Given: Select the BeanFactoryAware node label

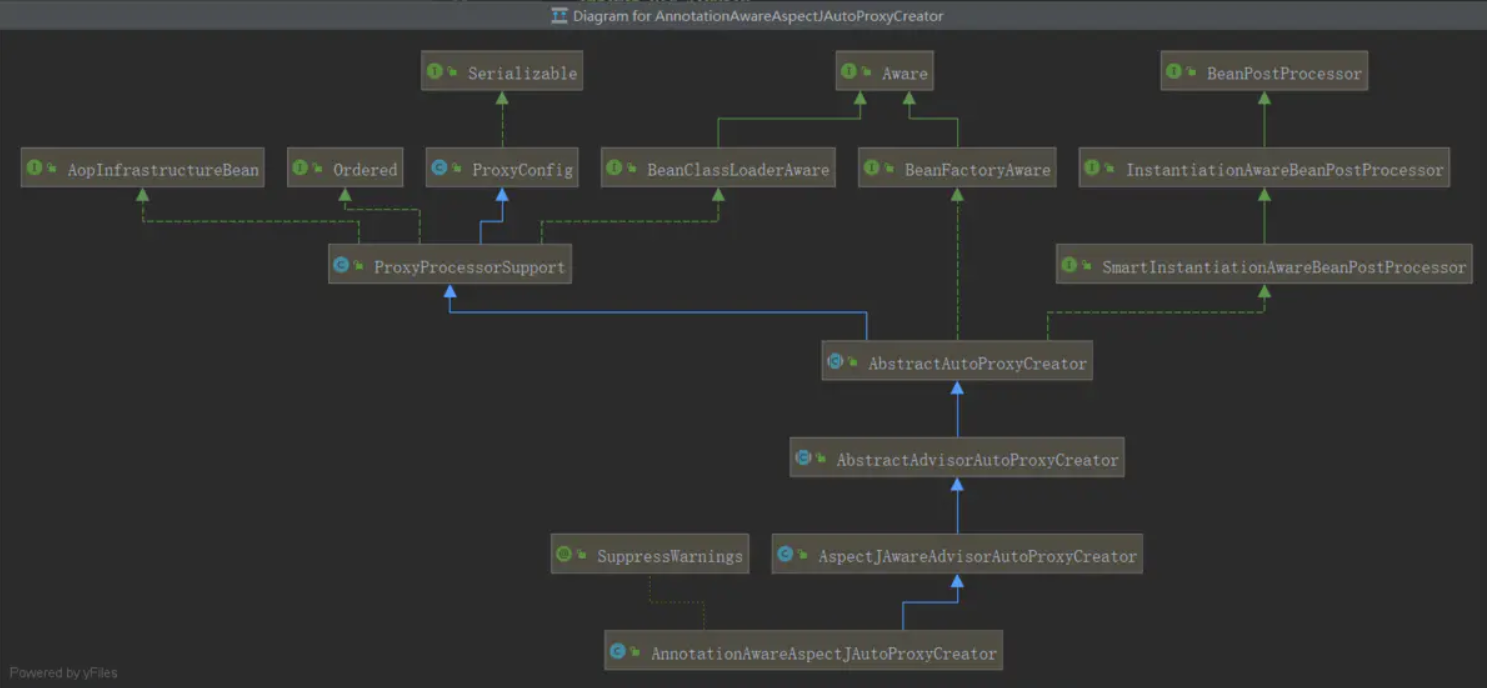Looking at the screenshot, I should (x=978, y=170).
